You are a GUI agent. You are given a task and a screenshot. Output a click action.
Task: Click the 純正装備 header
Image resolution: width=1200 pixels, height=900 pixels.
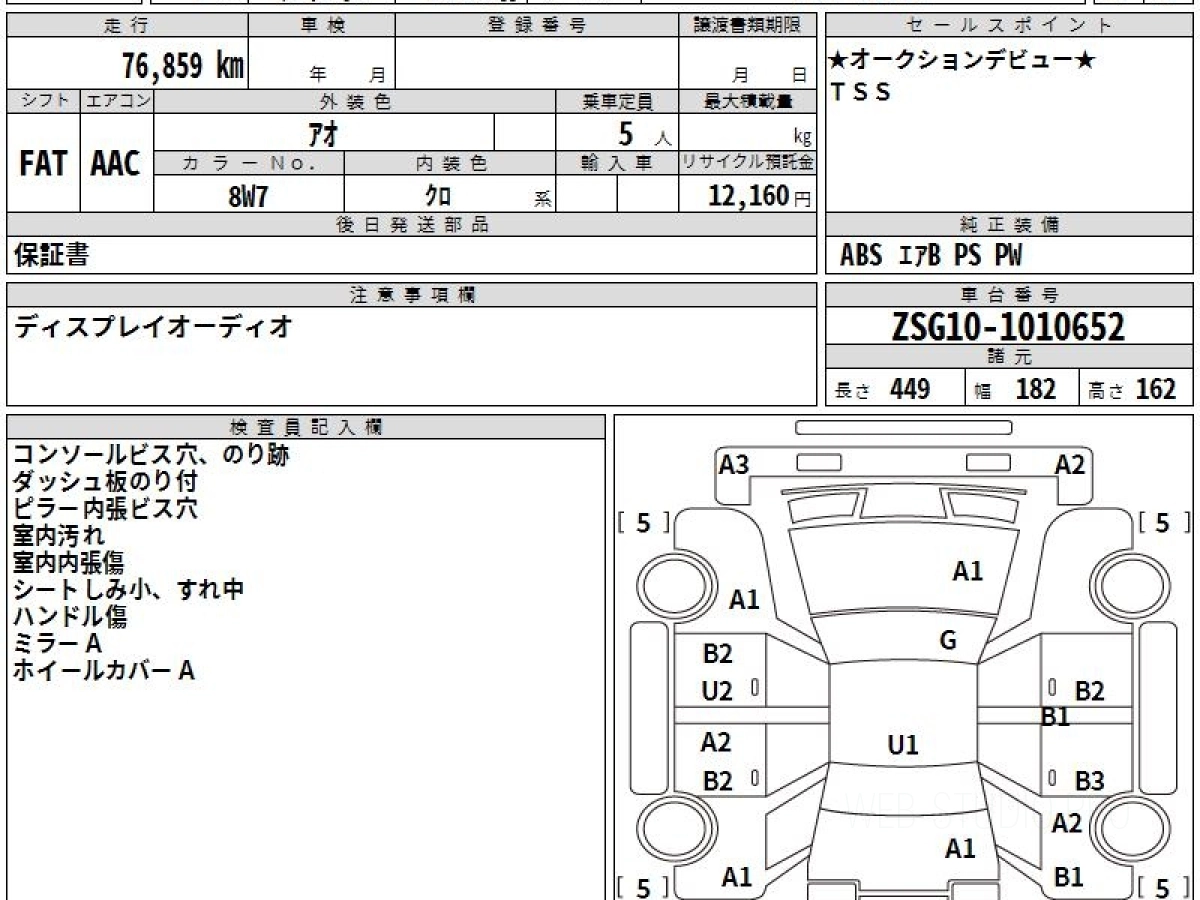[1009, 225]
